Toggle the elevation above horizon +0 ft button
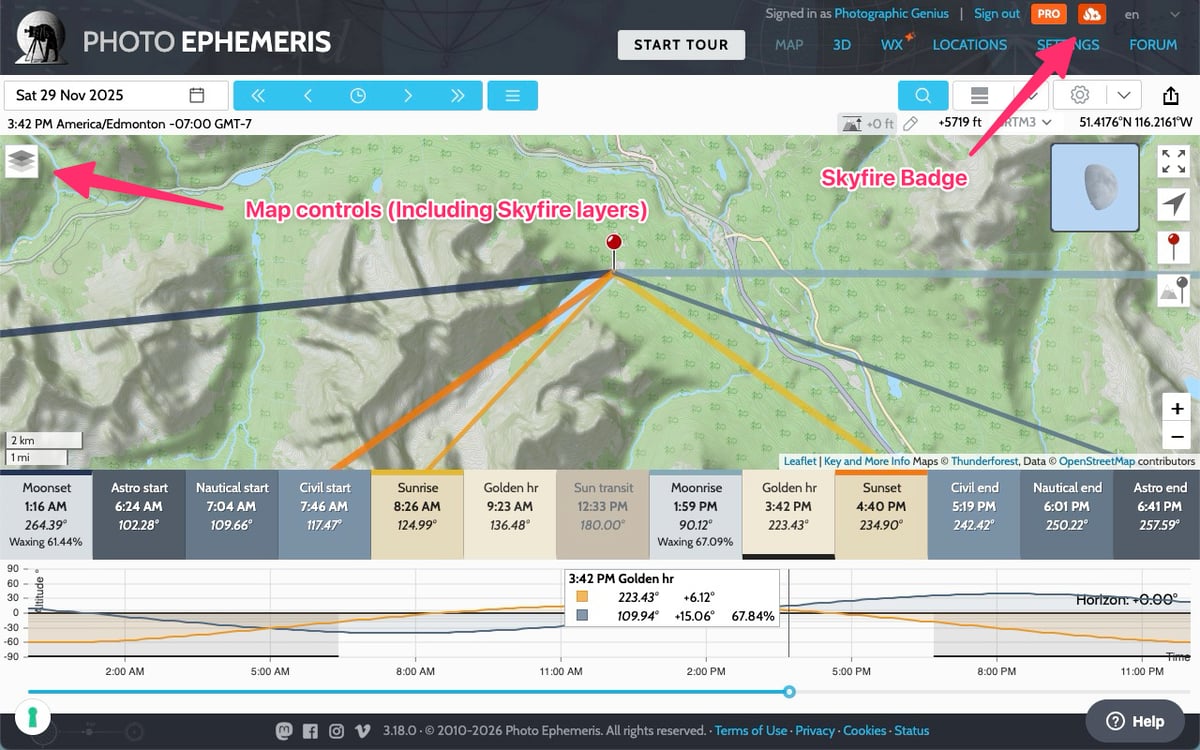1200x750 pixels. 866,123
